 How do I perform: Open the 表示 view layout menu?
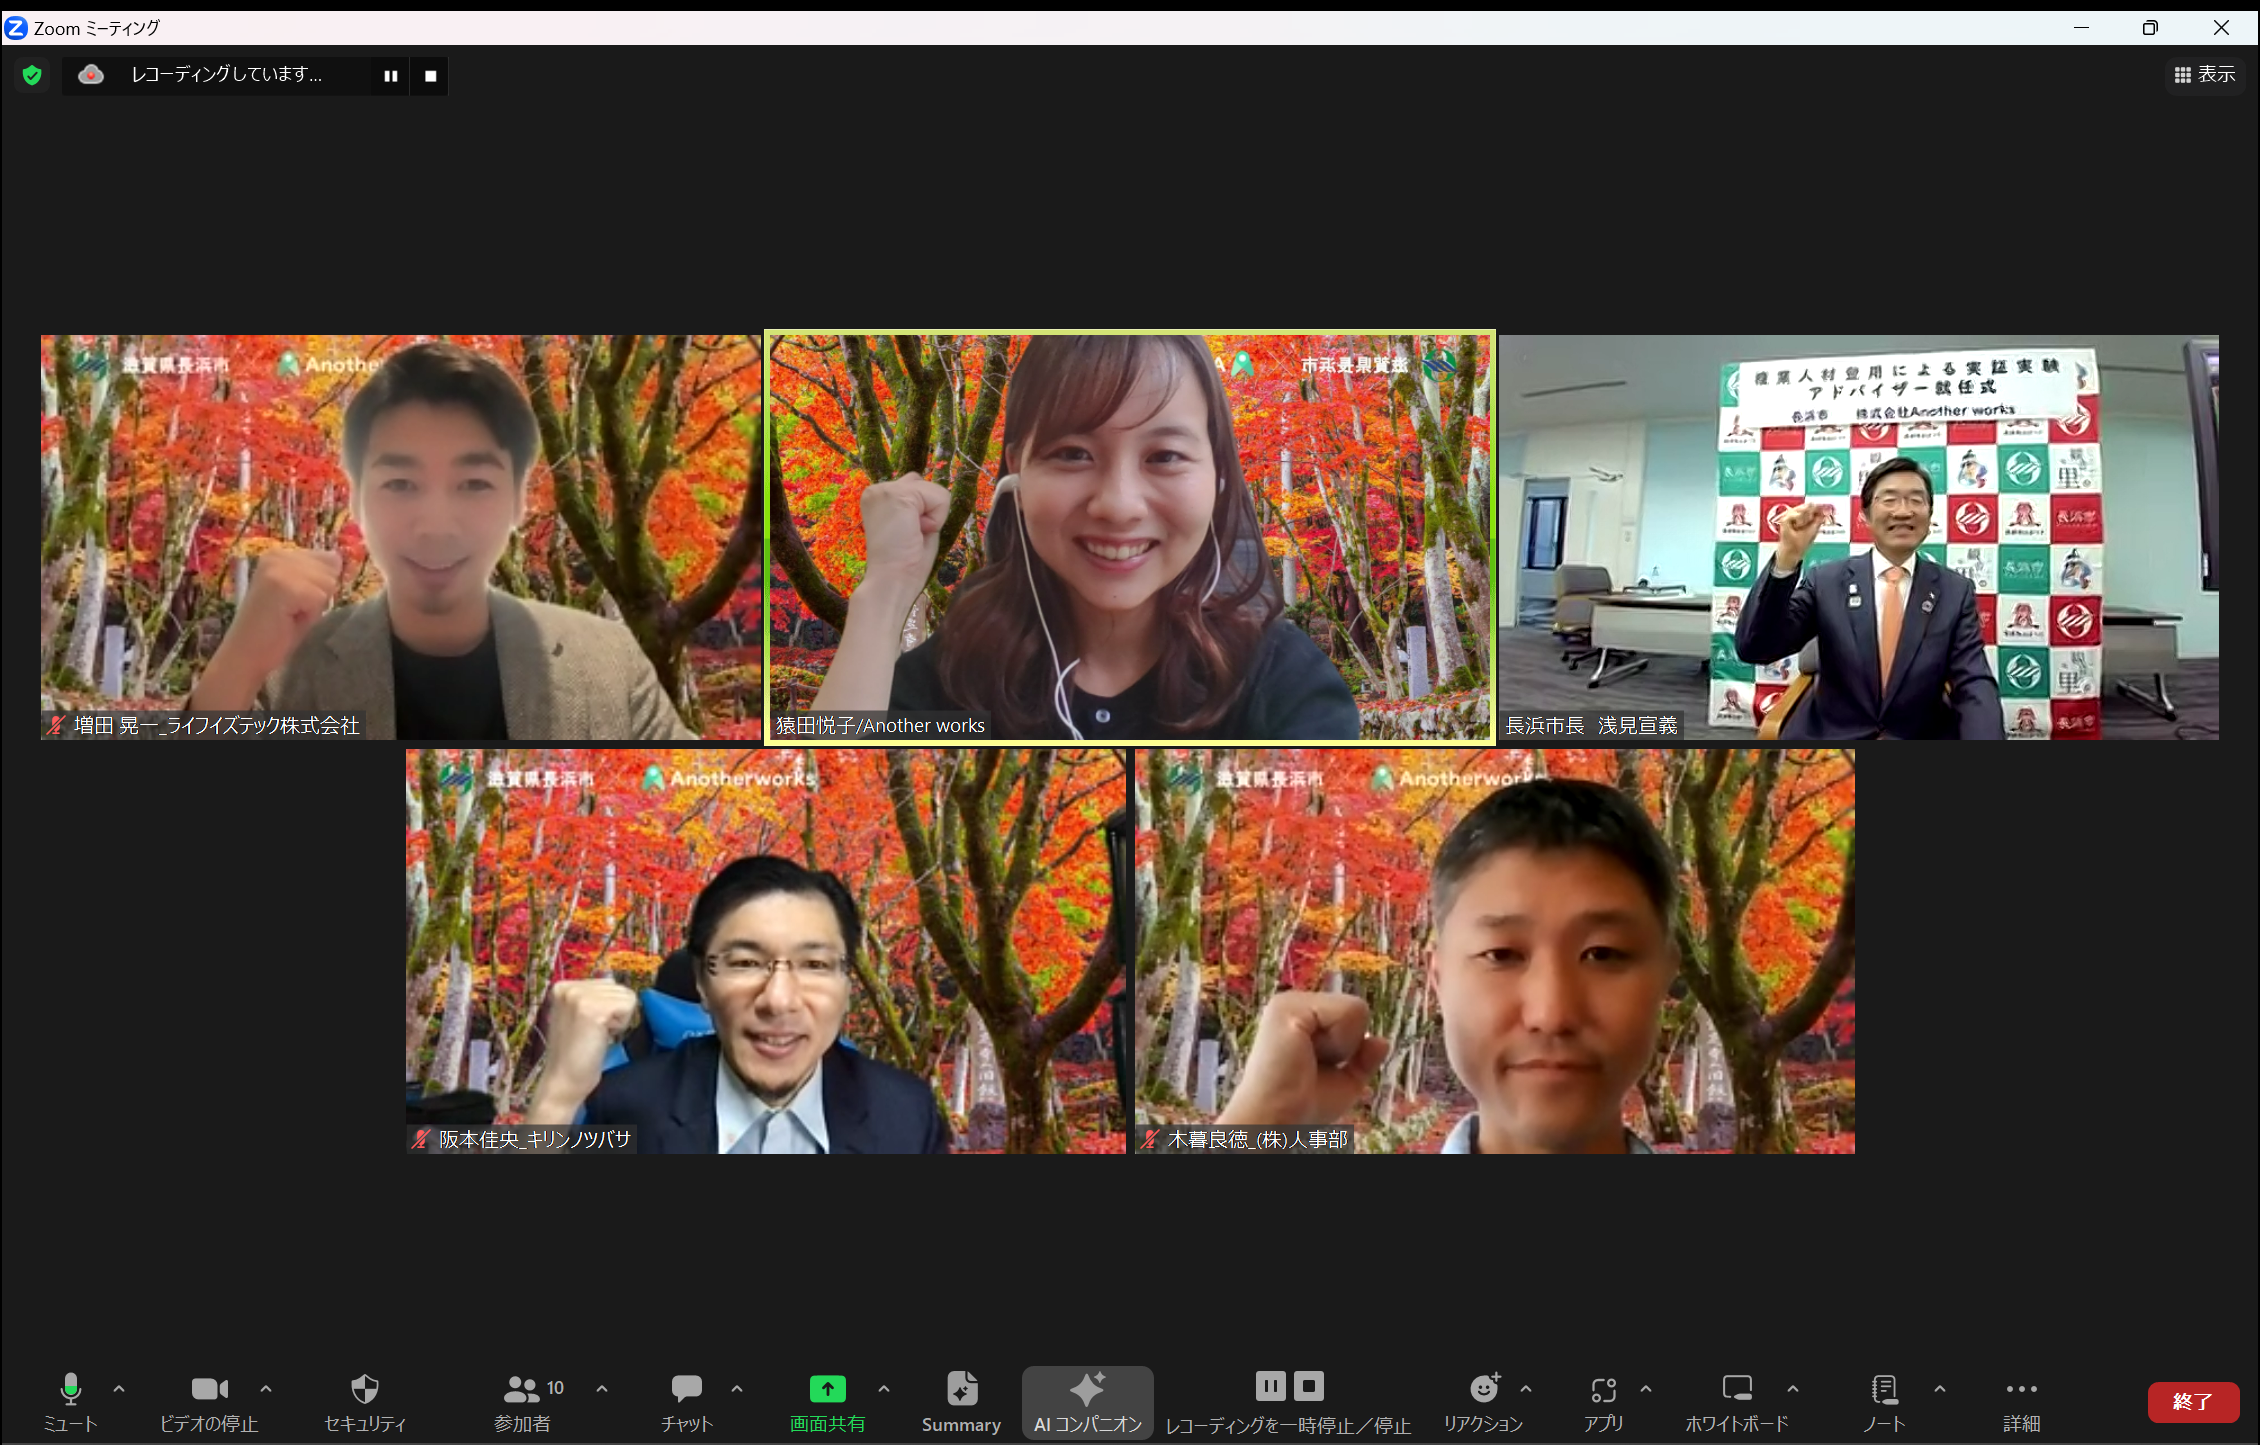pyautogui.click(x=2205, y=75)
